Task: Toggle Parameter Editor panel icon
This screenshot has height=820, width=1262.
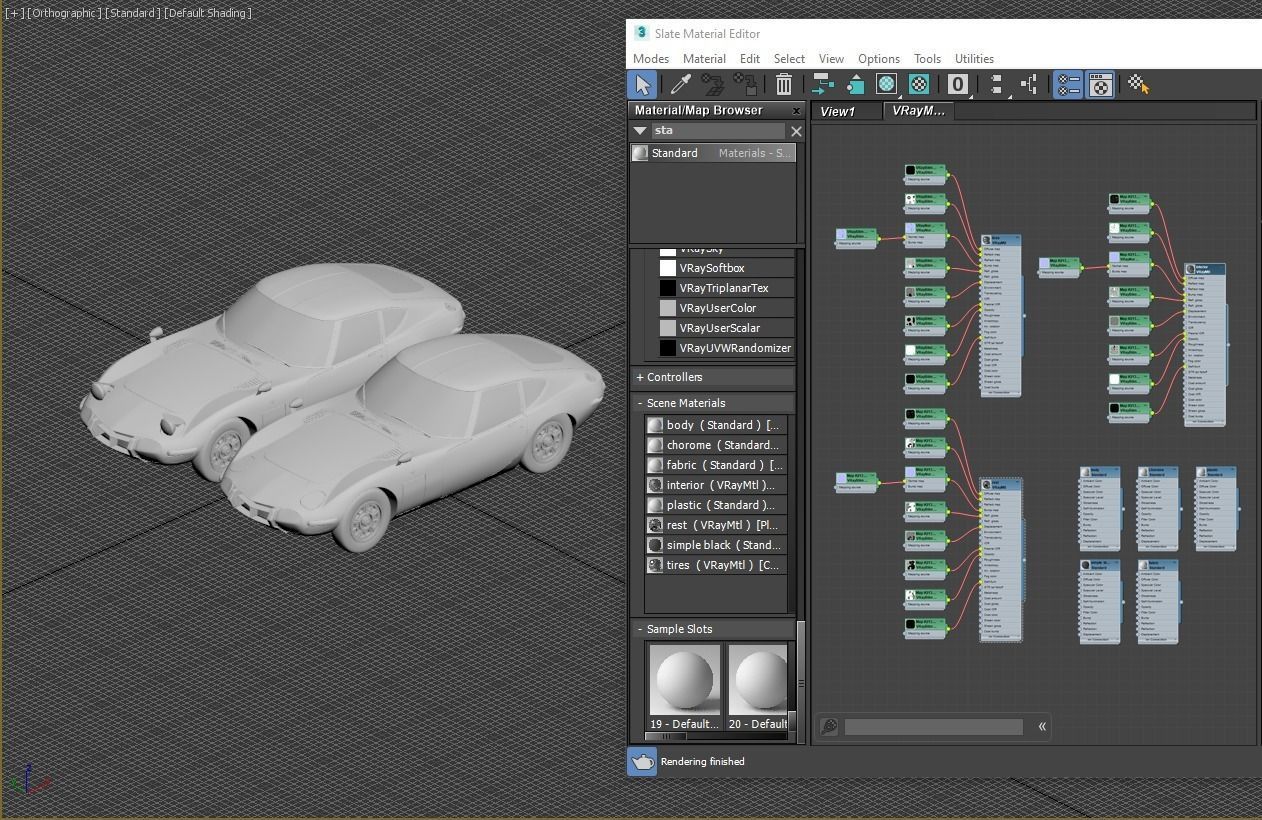Action: point(1100,85)
